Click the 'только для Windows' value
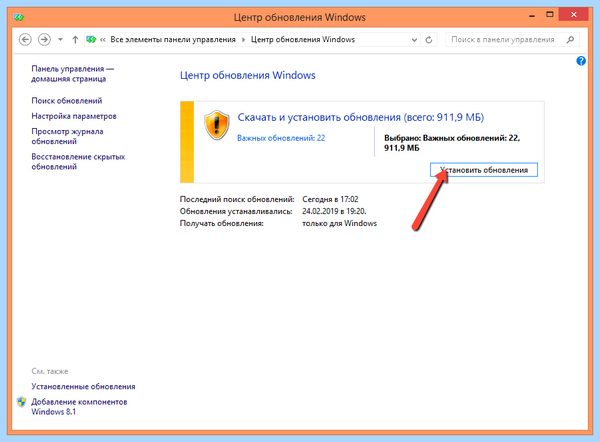Viewport: 600px width, 442px height. coord(339,223)
